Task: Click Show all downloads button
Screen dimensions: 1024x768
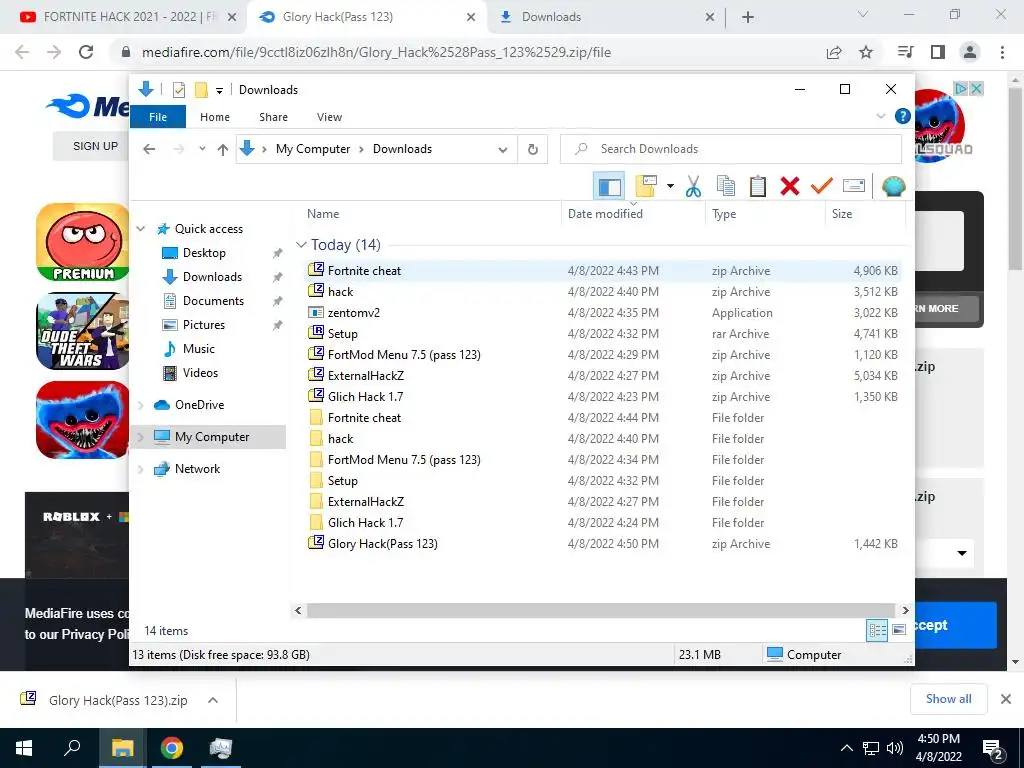Action: [948, 699]
